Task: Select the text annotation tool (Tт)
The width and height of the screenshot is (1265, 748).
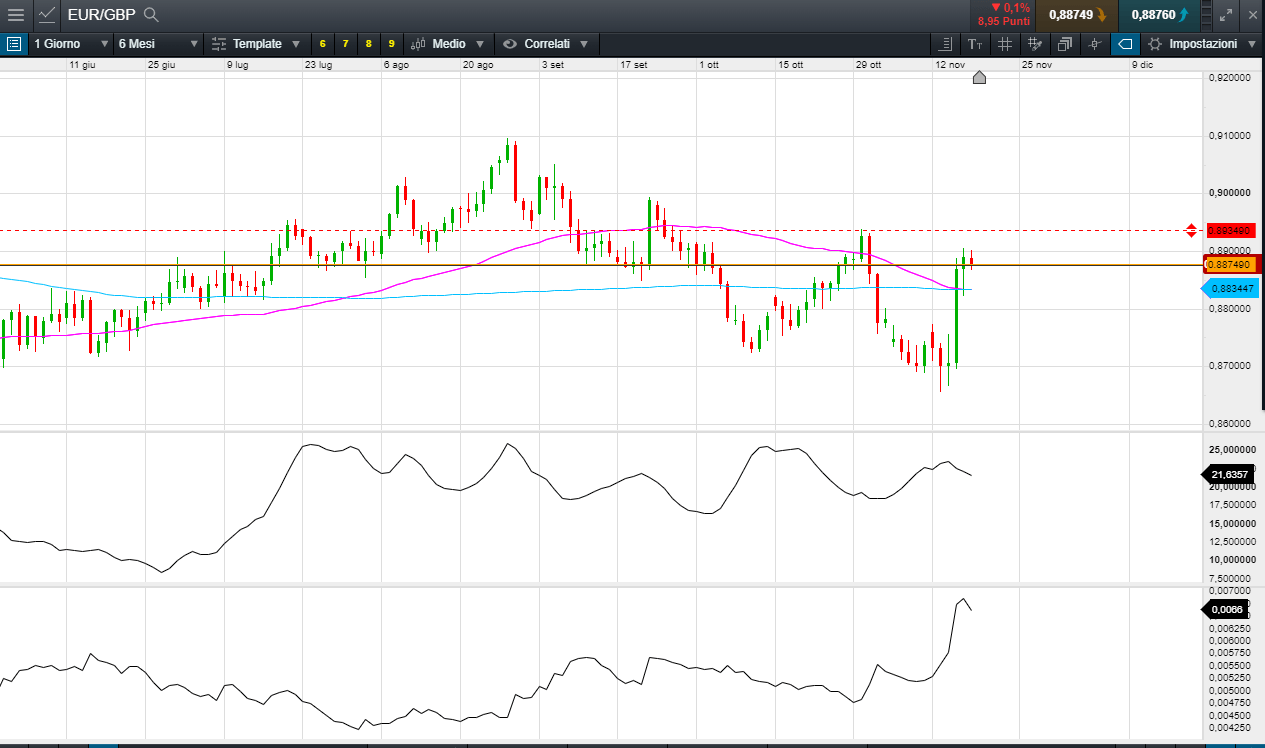Action: (975, 44)
